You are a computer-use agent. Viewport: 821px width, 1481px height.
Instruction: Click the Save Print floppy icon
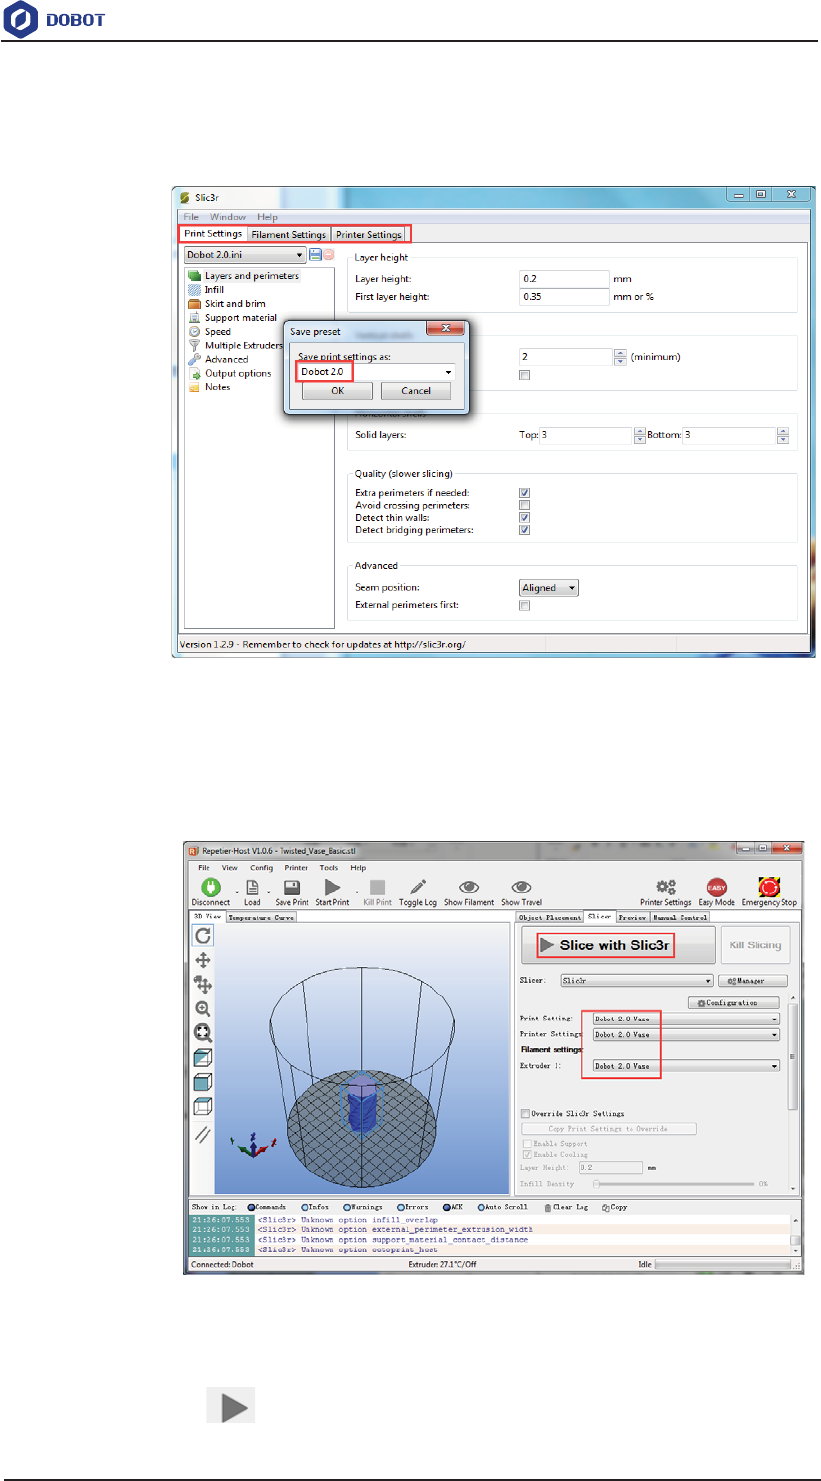click(292, 886)
